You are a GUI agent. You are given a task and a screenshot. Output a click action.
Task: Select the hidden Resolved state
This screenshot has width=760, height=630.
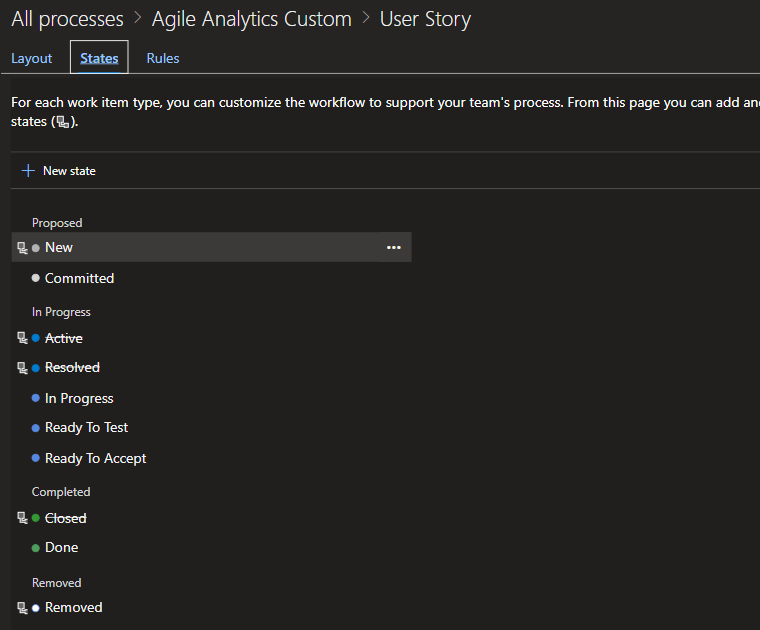[x=72, y=368]
